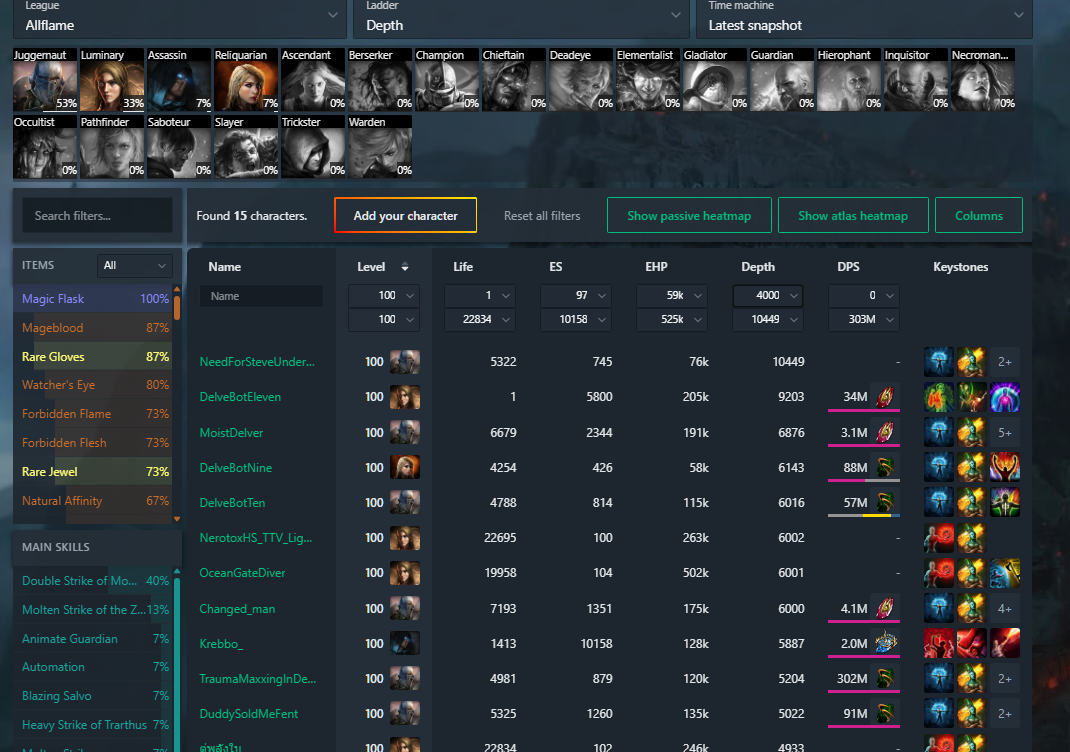This screenshot has width=1070, height=752.
Task: Choose the Warden class portrait
Action: 380,146
